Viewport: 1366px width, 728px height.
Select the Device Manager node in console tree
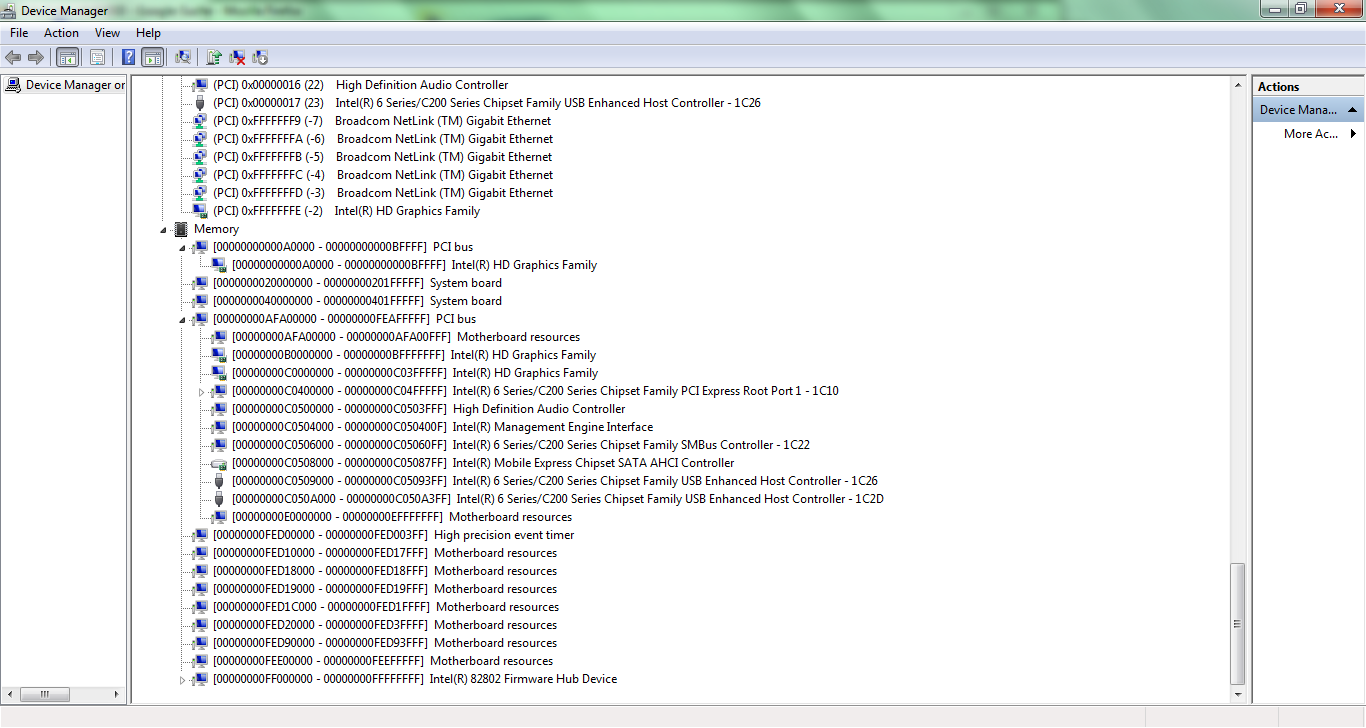click(x=75, y=85)
